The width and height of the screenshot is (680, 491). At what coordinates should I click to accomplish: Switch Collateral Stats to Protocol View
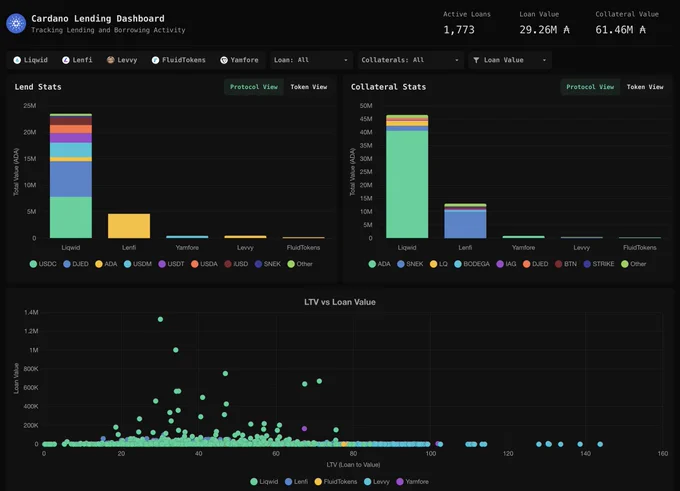click(x=590, y=87)
